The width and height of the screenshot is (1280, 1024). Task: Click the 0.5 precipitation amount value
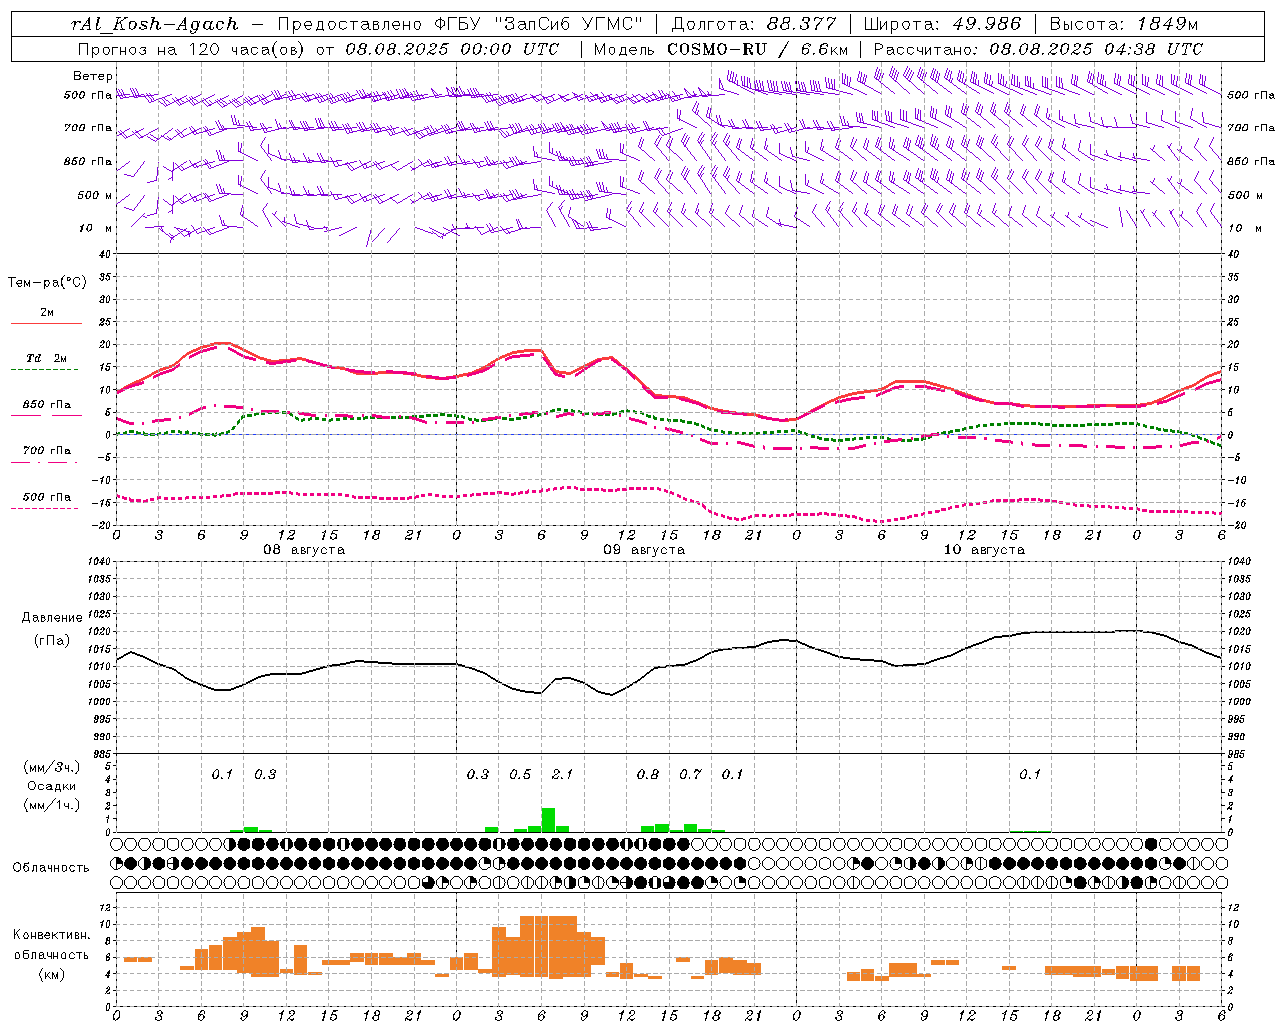(x=520, y=774)
